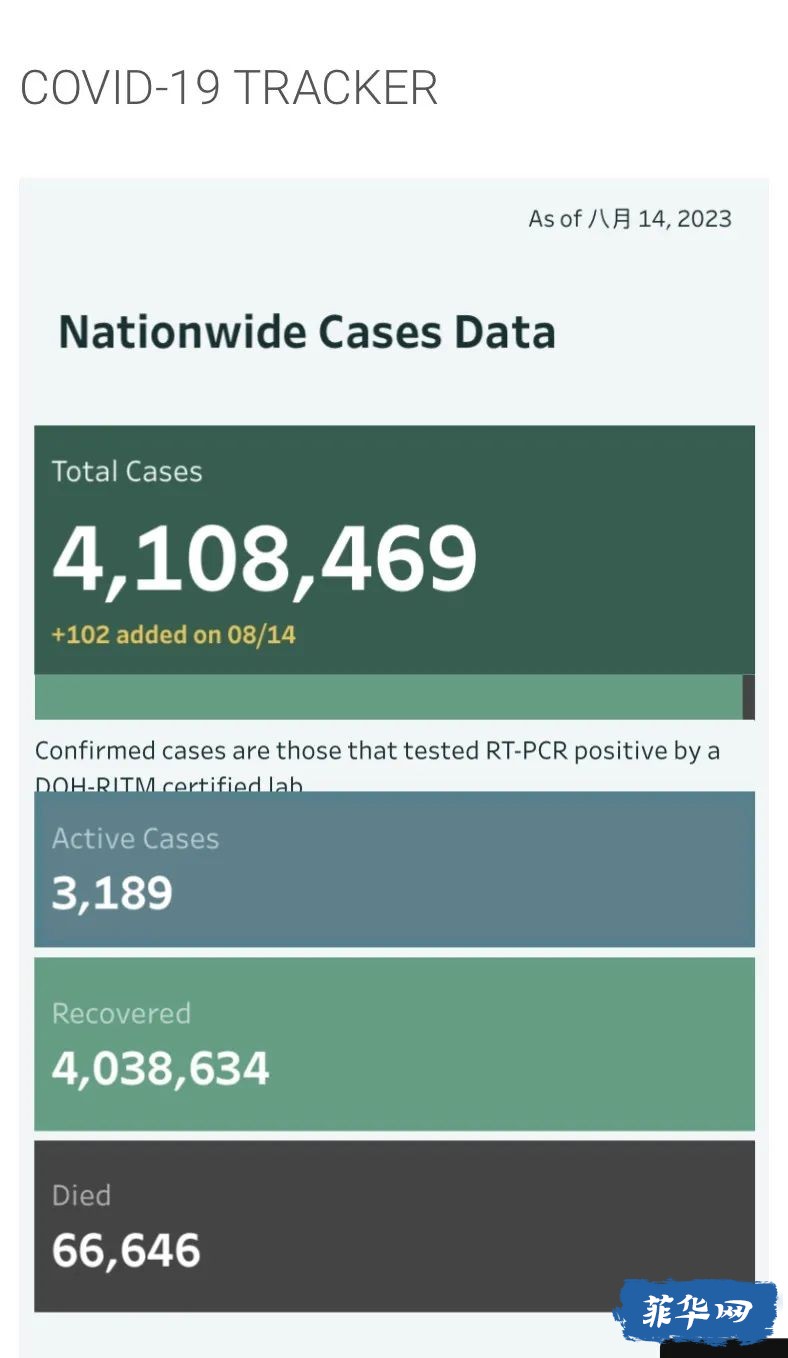788x1358 pixels.
Task: Click the light green bar under Total Cases
Action: (389, 697)
